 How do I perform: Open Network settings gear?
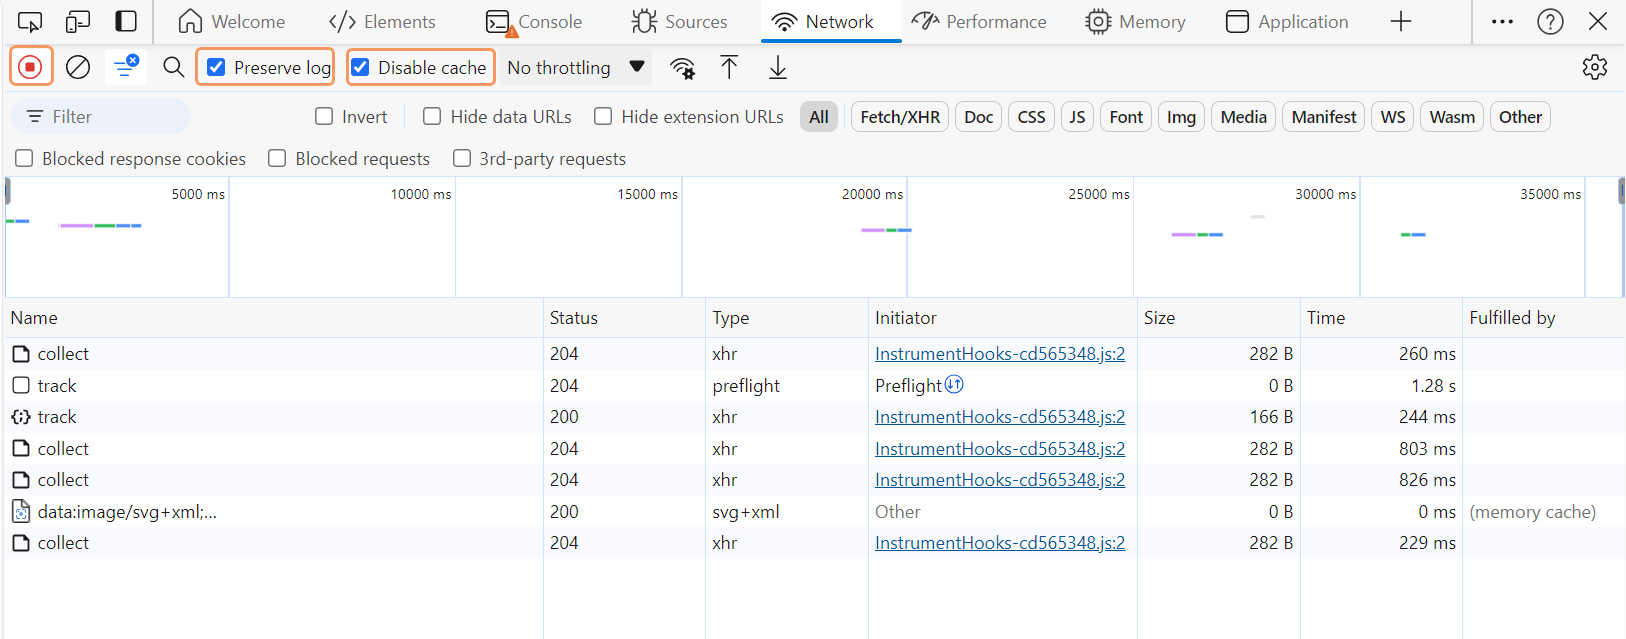tap(1594, 67)
